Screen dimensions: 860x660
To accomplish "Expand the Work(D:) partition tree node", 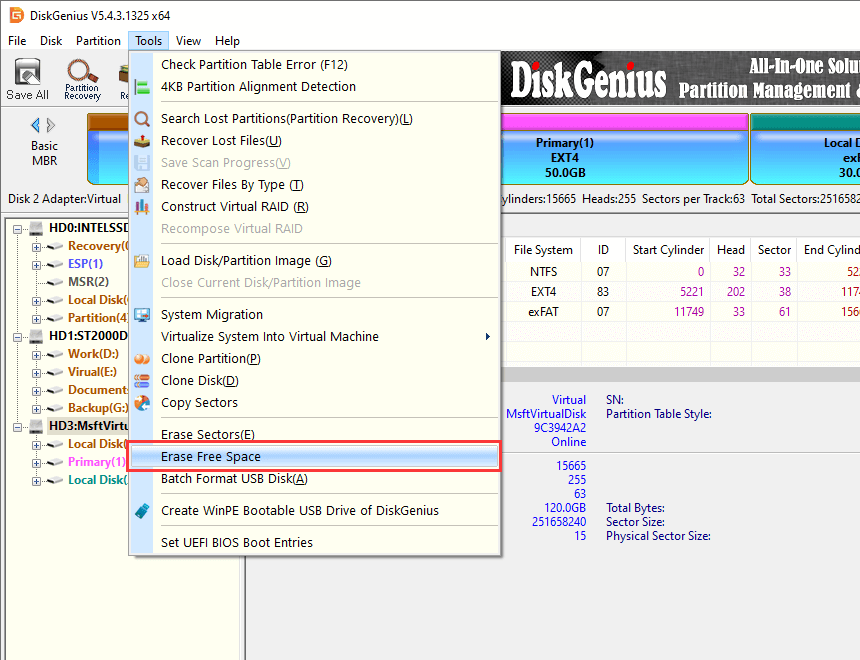I will pos(37,354).
